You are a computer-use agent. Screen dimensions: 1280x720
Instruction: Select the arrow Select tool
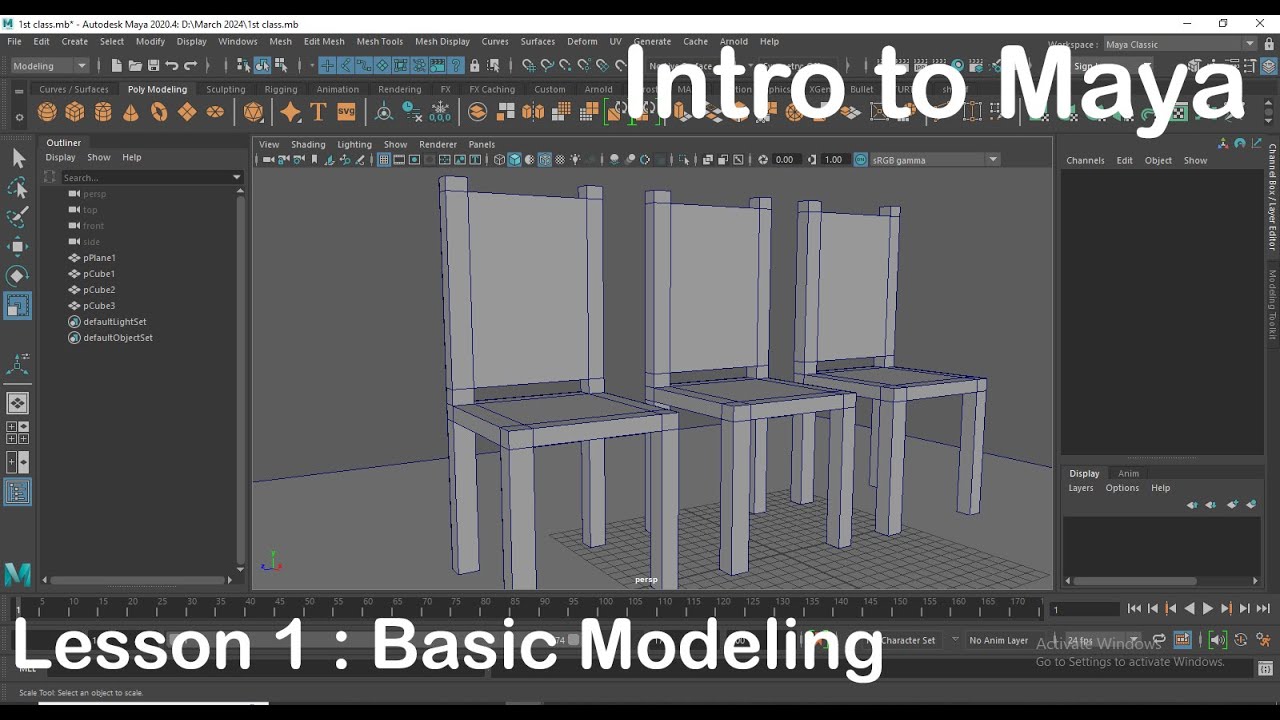pos(18,158)
